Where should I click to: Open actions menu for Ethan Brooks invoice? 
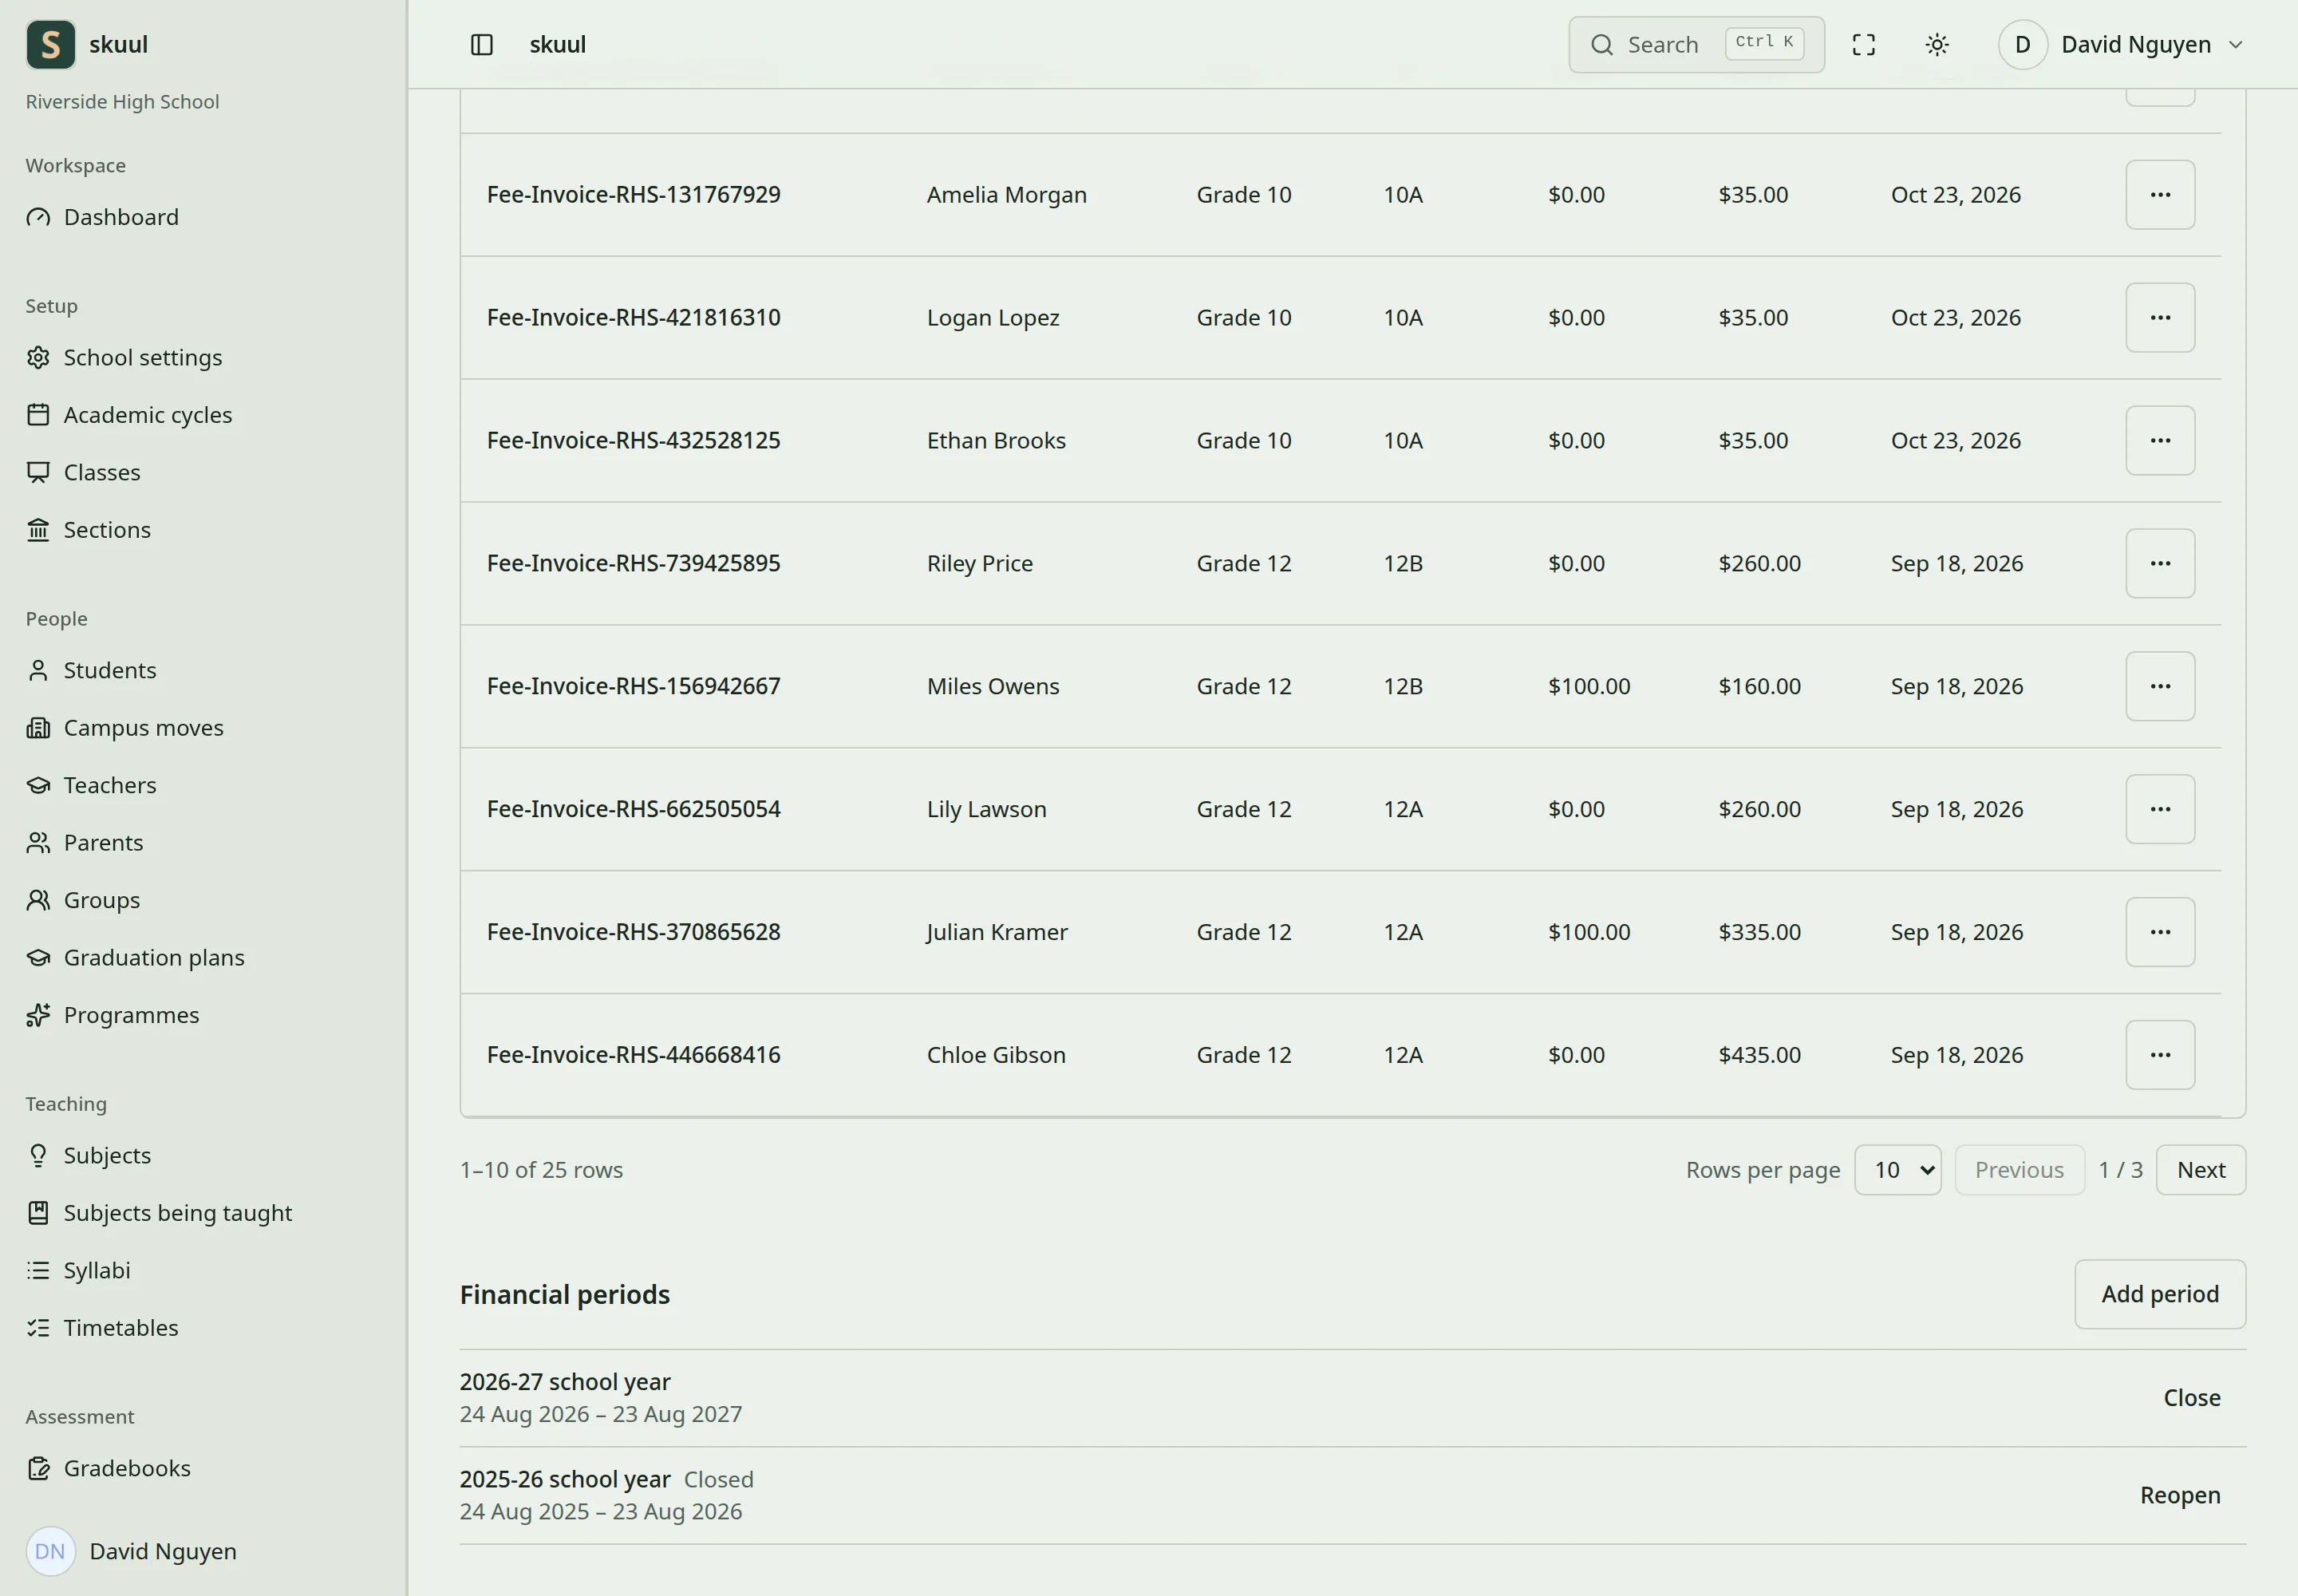[2160, 441]
